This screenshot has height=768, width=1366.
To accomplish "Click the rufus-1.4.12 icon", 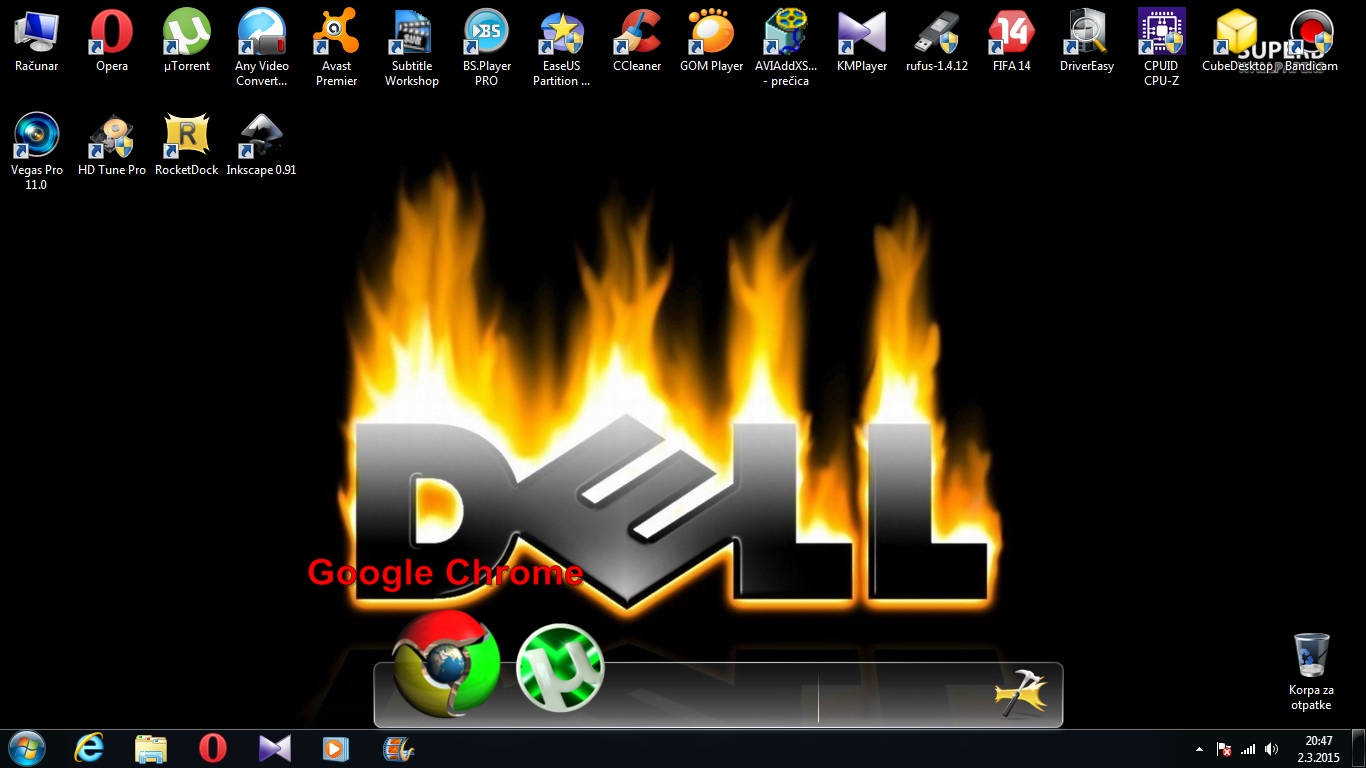I will (x=937, y=41).
